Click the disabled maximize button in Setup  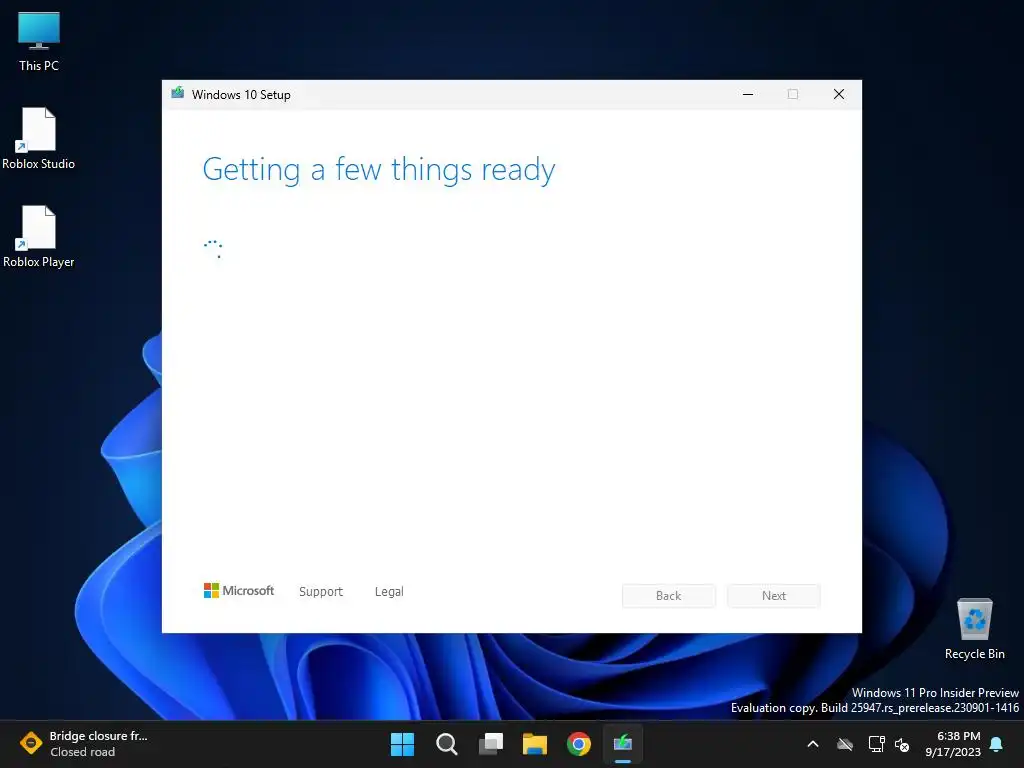tap(793, 94)
